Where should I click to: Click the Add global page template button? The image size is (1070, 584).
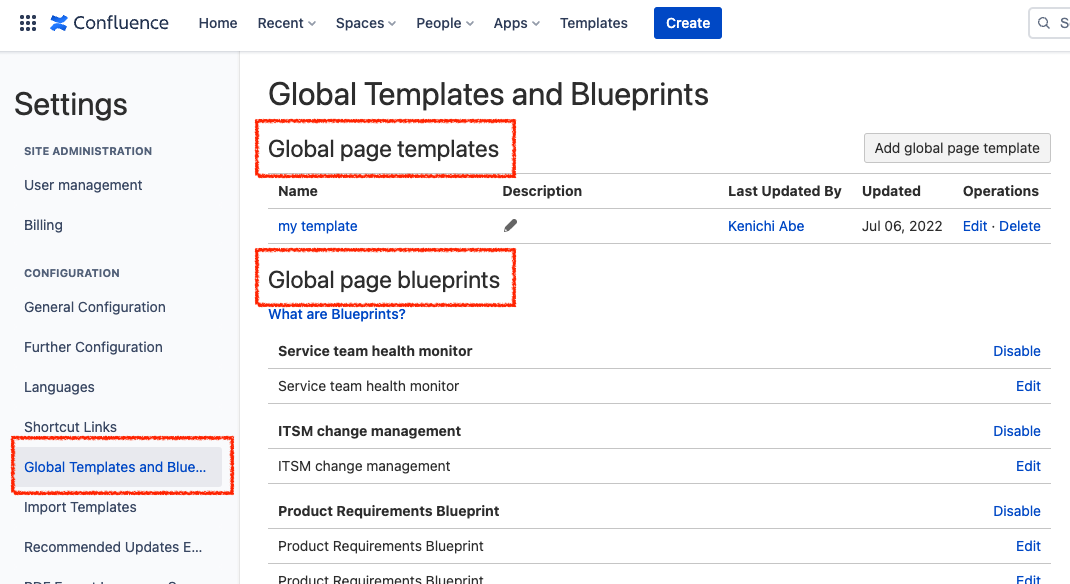click(956, 147)
